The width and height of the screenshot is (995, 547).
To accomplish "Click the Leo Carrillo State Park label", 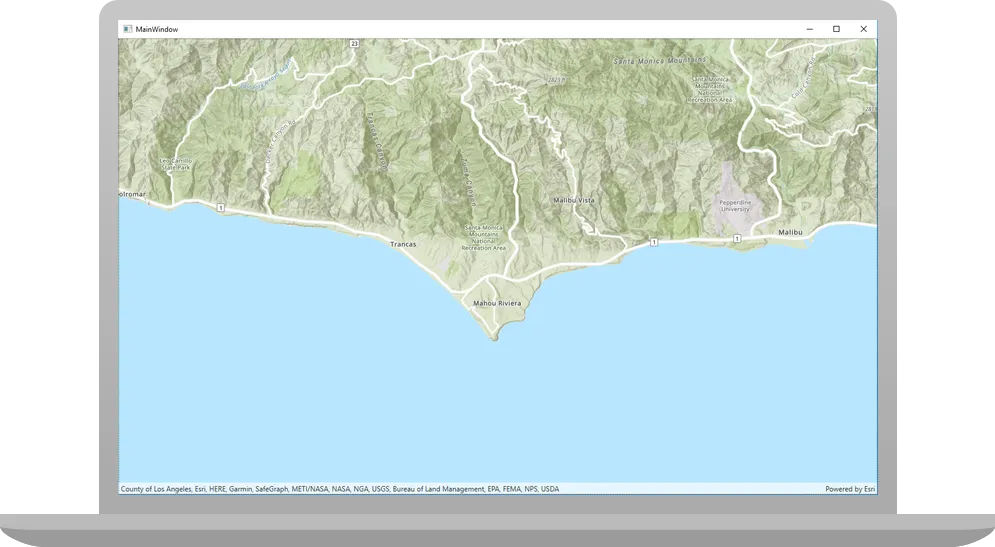I will (x=175, y=164).
